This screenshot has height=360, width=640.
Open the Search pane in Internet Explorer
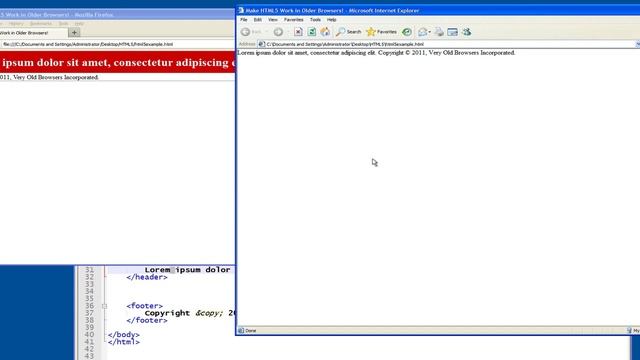[349, 32]
